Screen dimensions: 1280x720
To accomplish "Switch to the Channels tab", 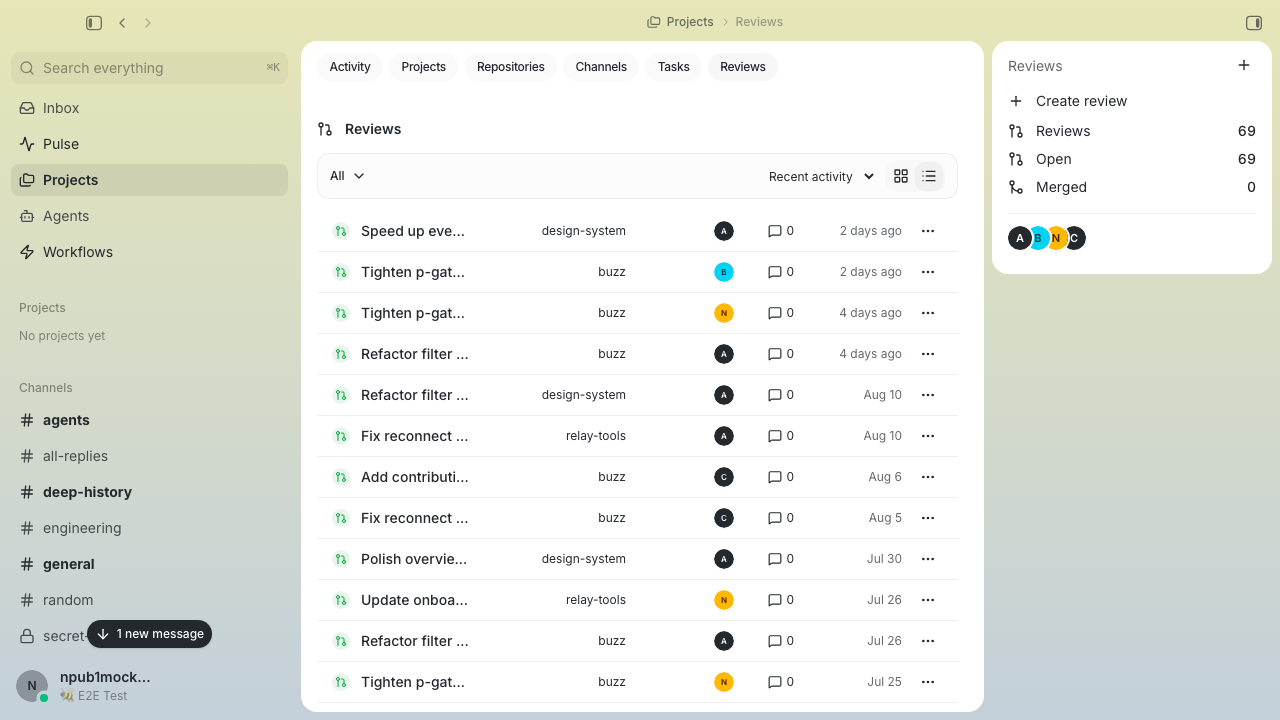I will (x=601, y=67).
